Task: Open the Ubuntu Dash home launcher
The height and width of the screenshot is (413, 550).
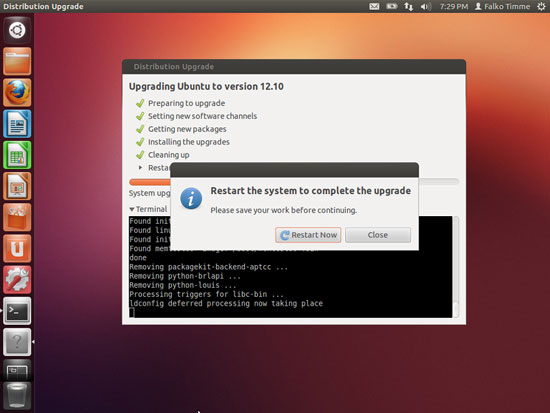Action: [x=17, y=30]
